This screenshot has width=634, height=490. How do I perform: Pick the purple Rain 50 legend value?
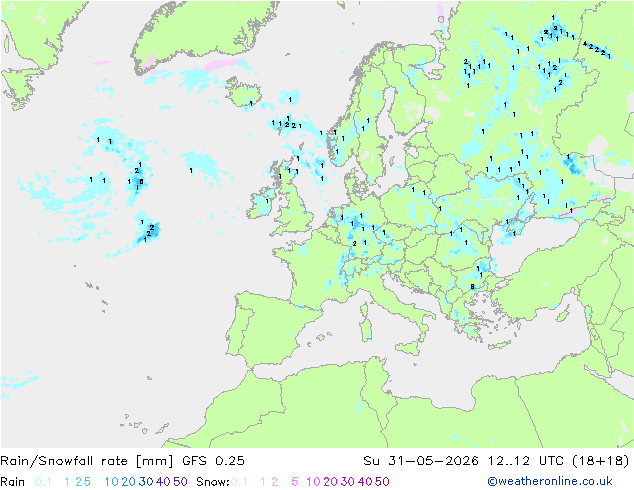pos(180,482)
